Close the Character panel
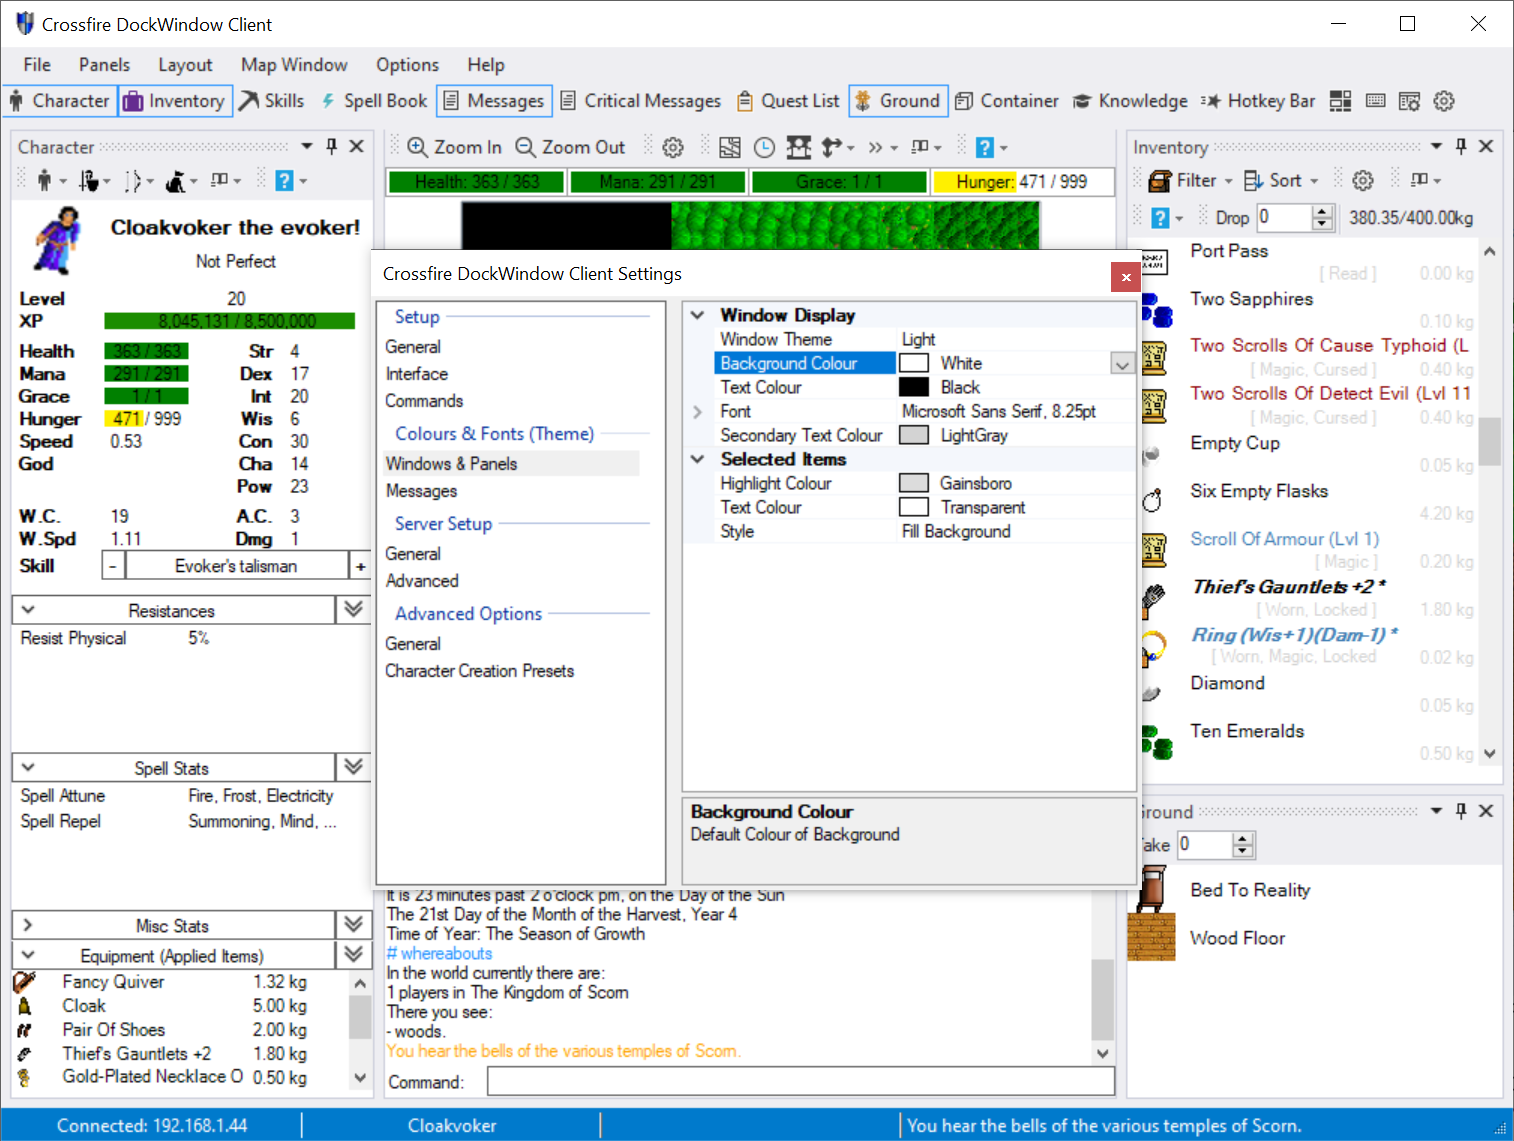Screen dimensions: 1514x1141 point(356,146)
